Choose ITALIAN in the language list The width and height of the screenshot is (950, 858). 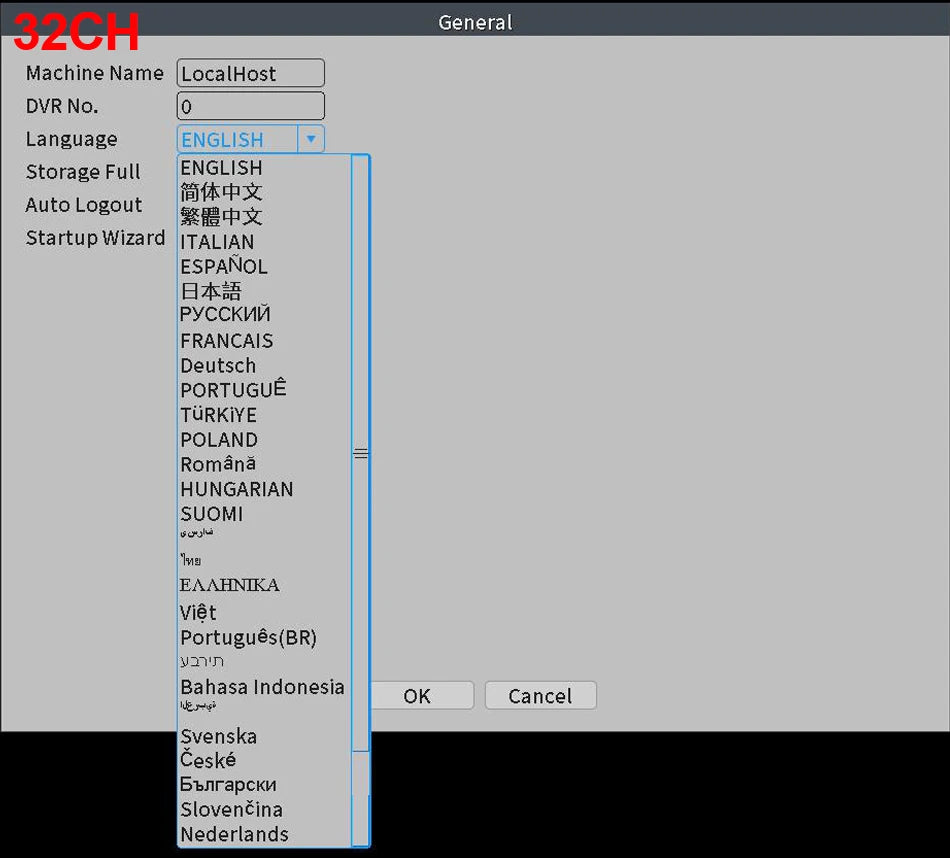coord(217,242)
